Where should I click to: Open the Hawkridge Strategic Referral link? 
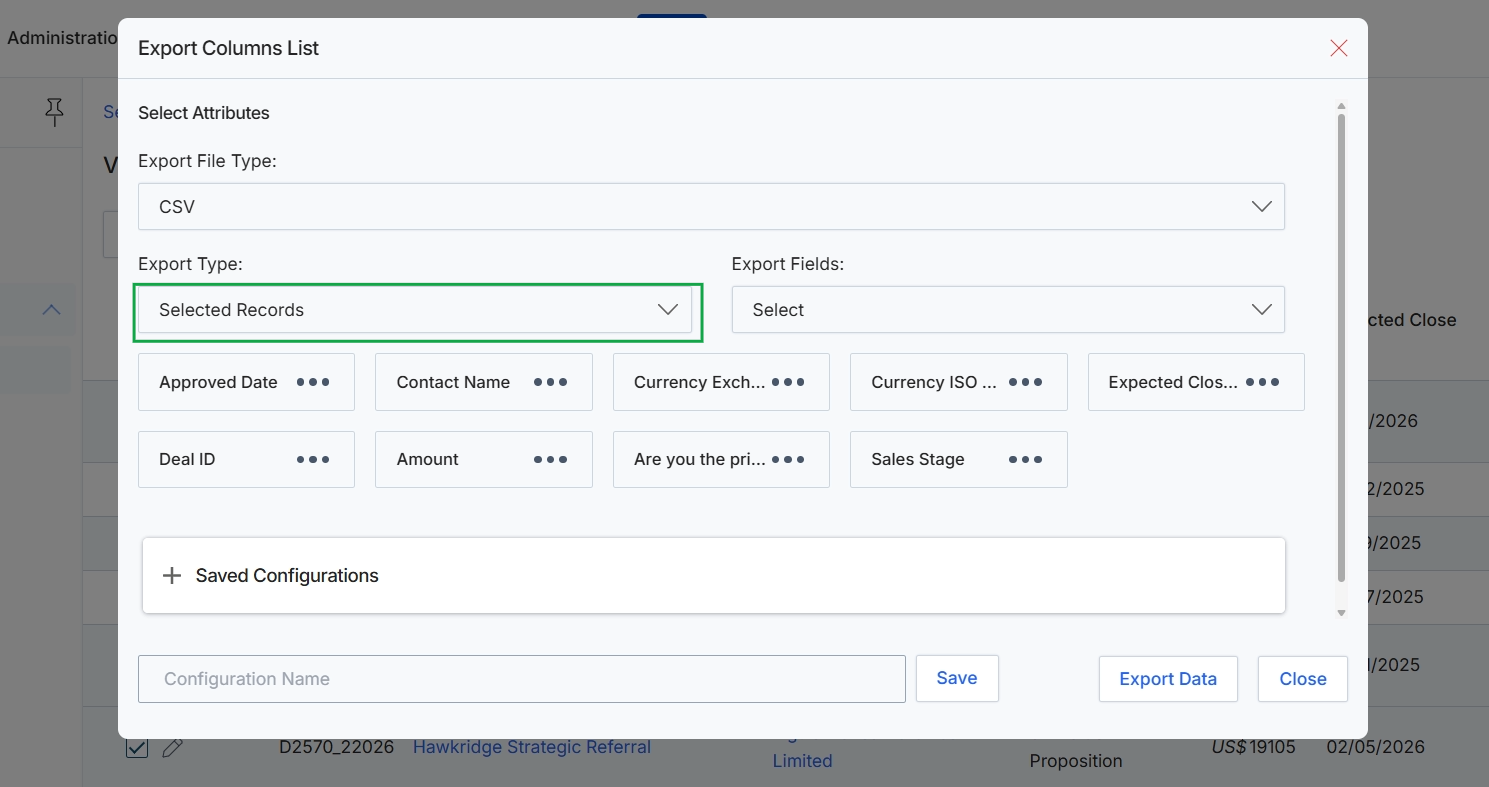point(532,747)
